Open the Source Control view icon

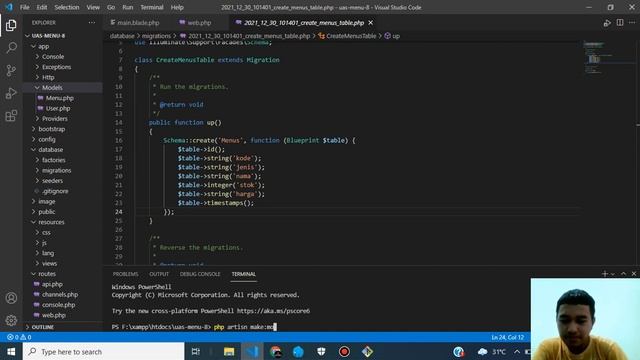click(x=11, y=70)
